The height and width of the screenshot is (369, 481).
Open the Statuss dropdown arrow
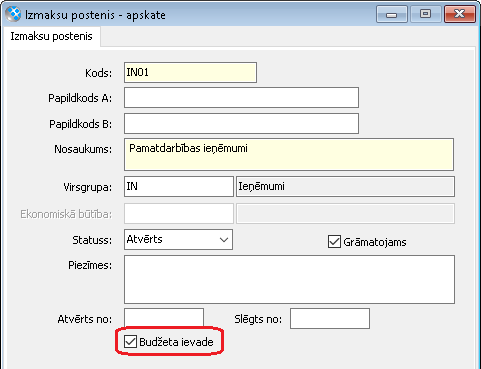point(224,240)
